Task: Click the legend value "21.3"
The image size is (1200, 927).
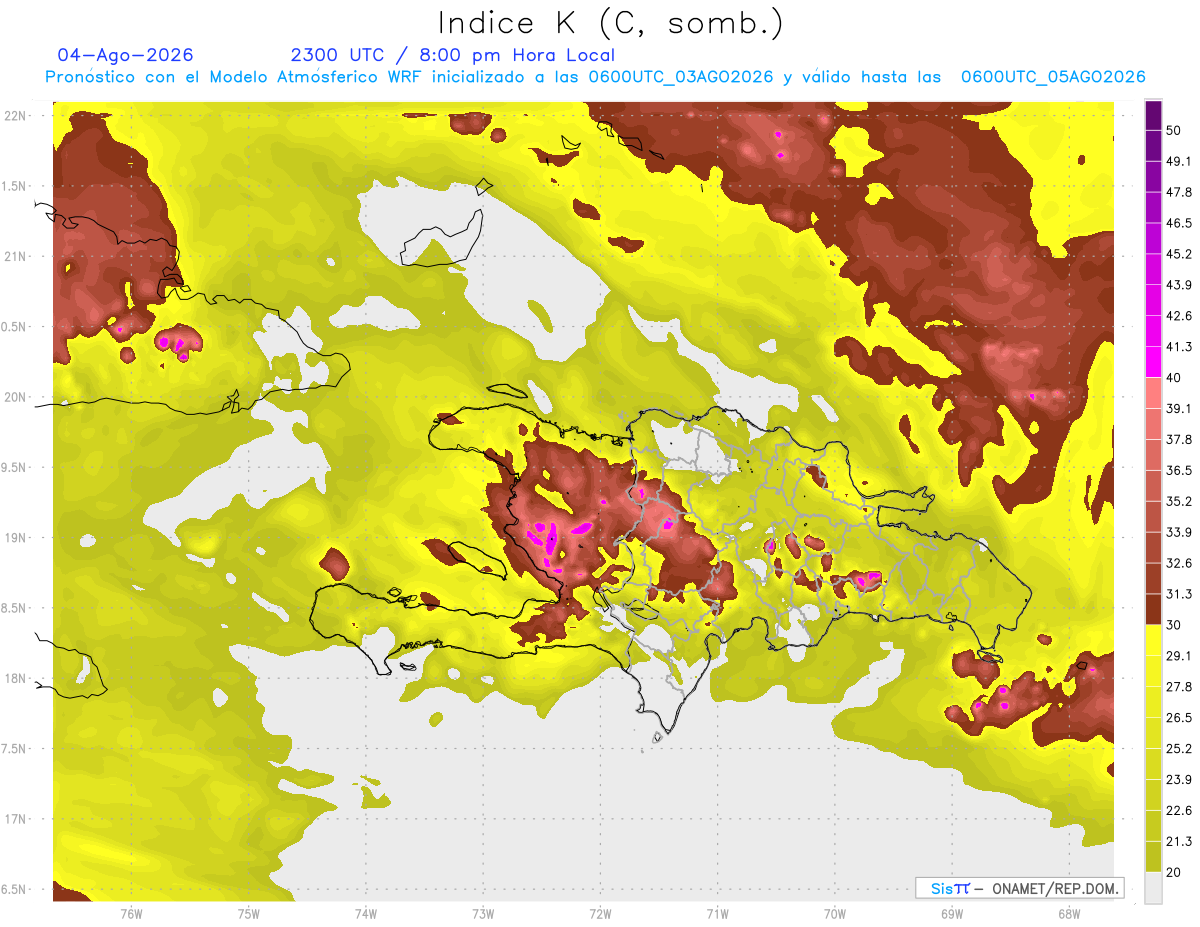Action: pyautogui.click(x=1179, y=841)
